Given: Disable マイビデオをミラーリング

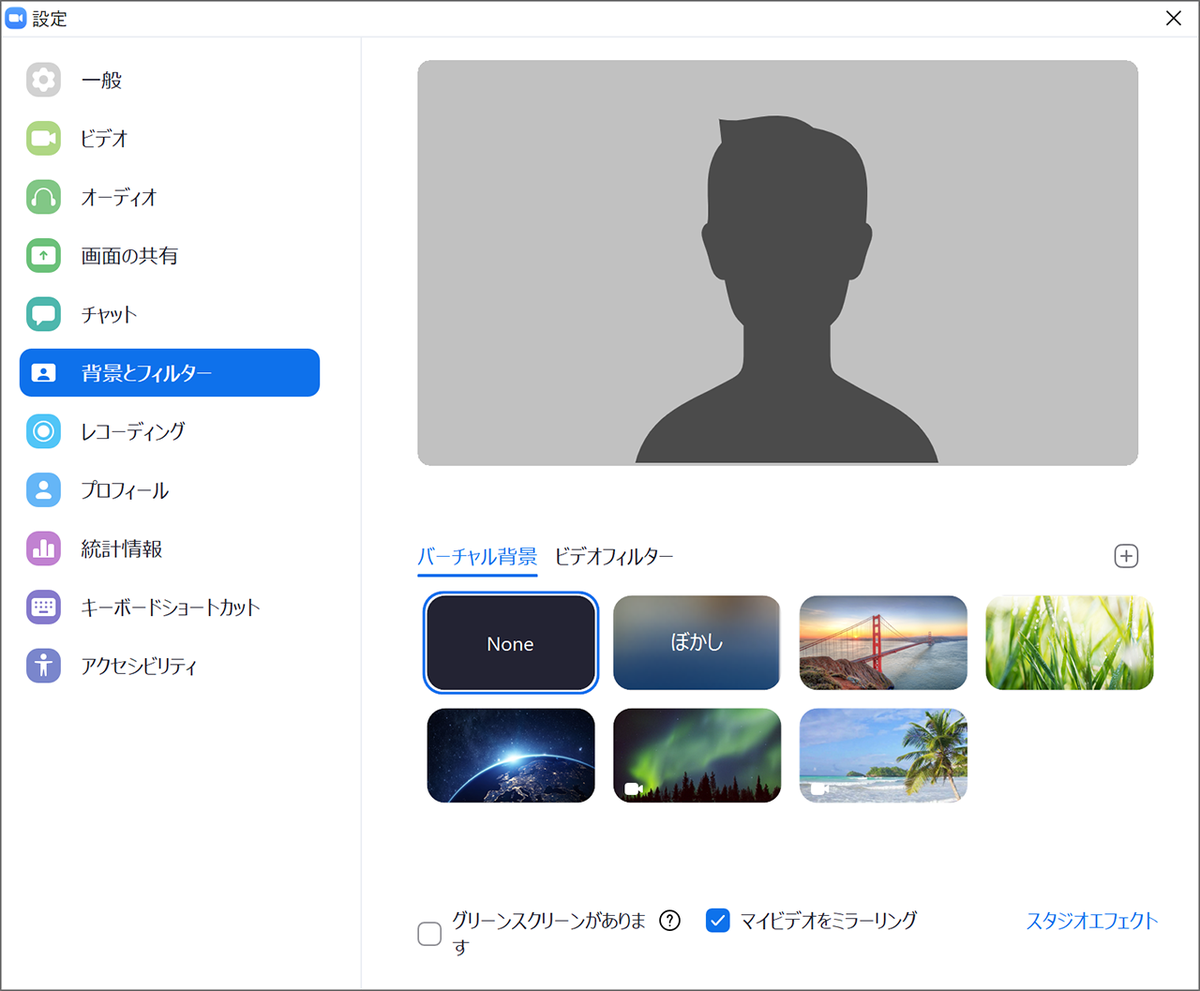Looking at the screenshot, I should (718, 920).
